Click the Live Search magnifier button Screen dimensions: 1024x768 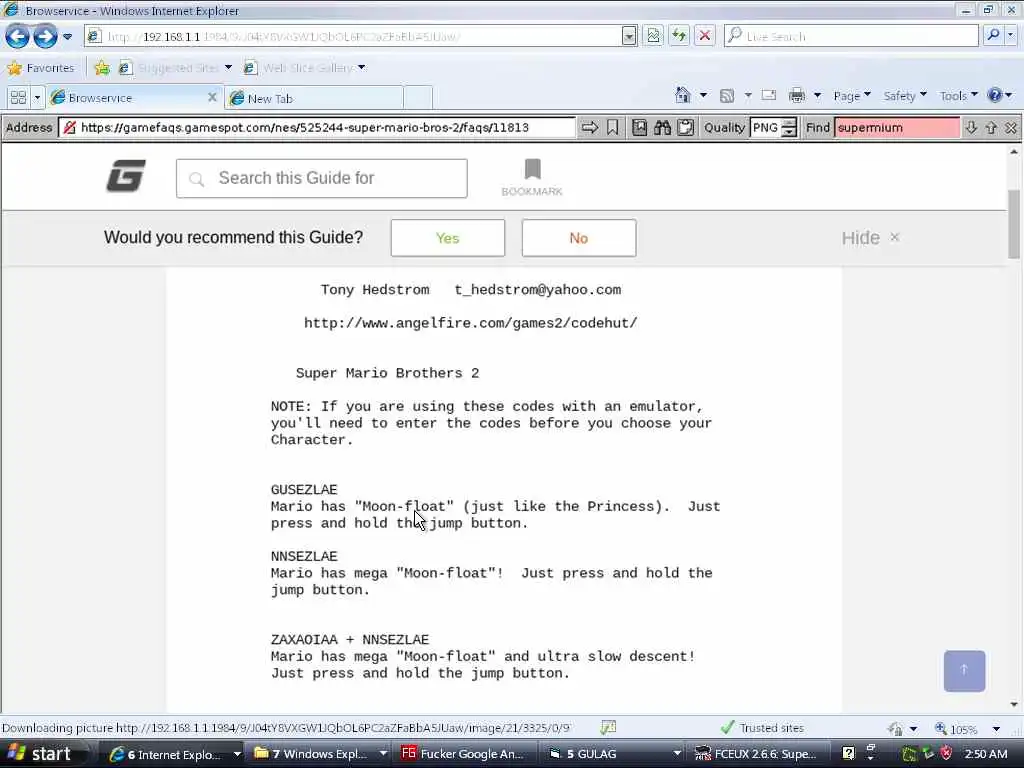[x=993, y=35]
